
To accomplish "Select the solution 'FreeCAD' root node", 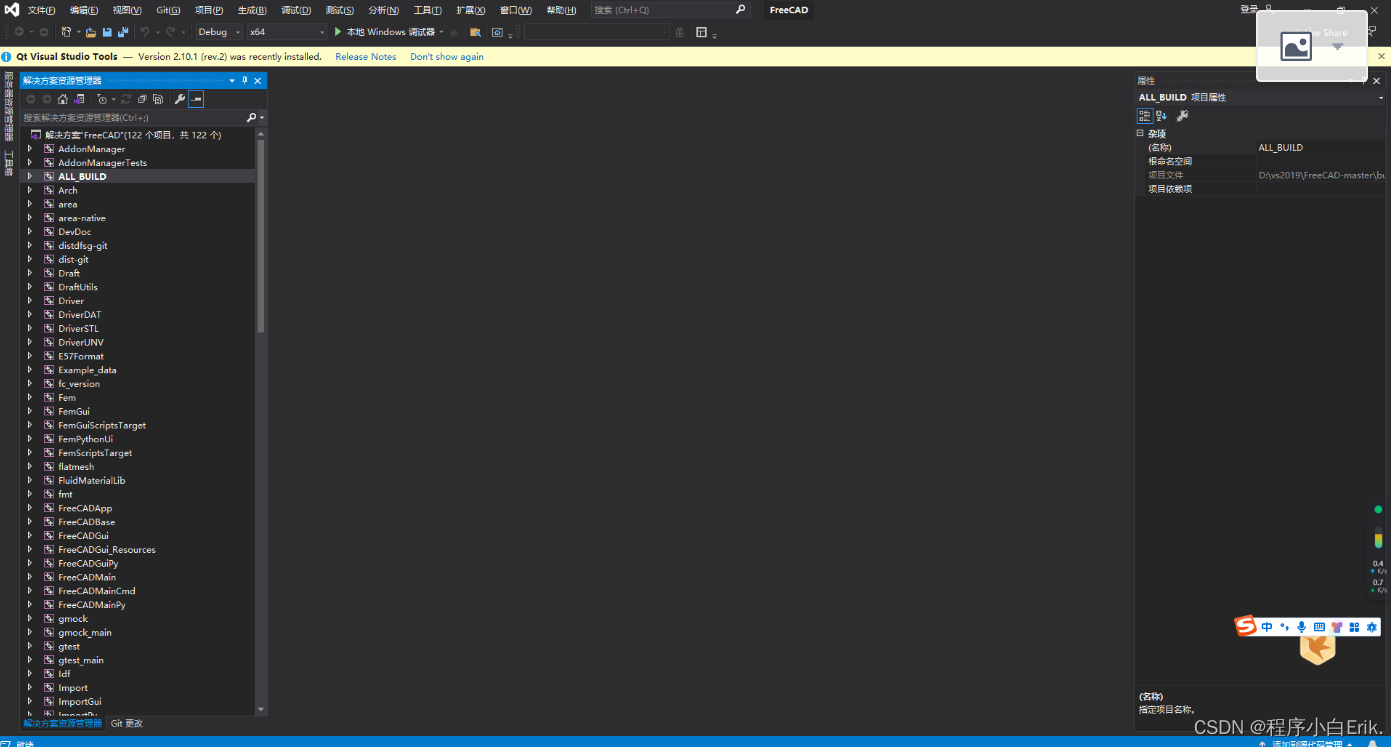I will point(133,135).
